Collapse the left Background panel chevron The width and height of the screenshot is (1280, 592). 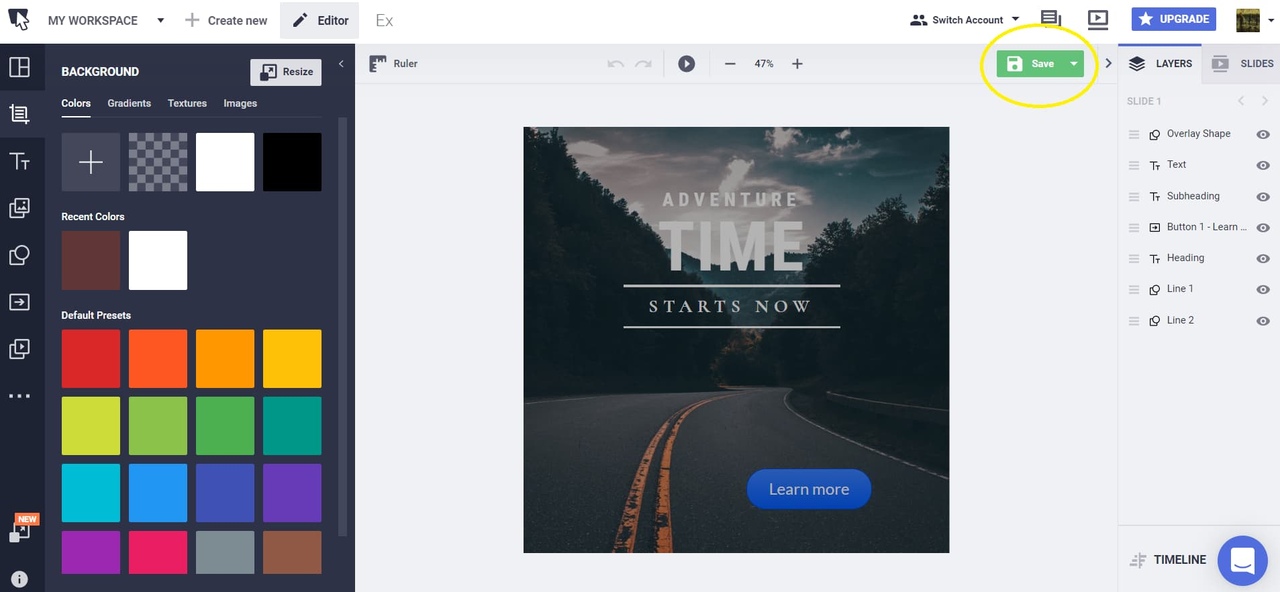point(341,64)
